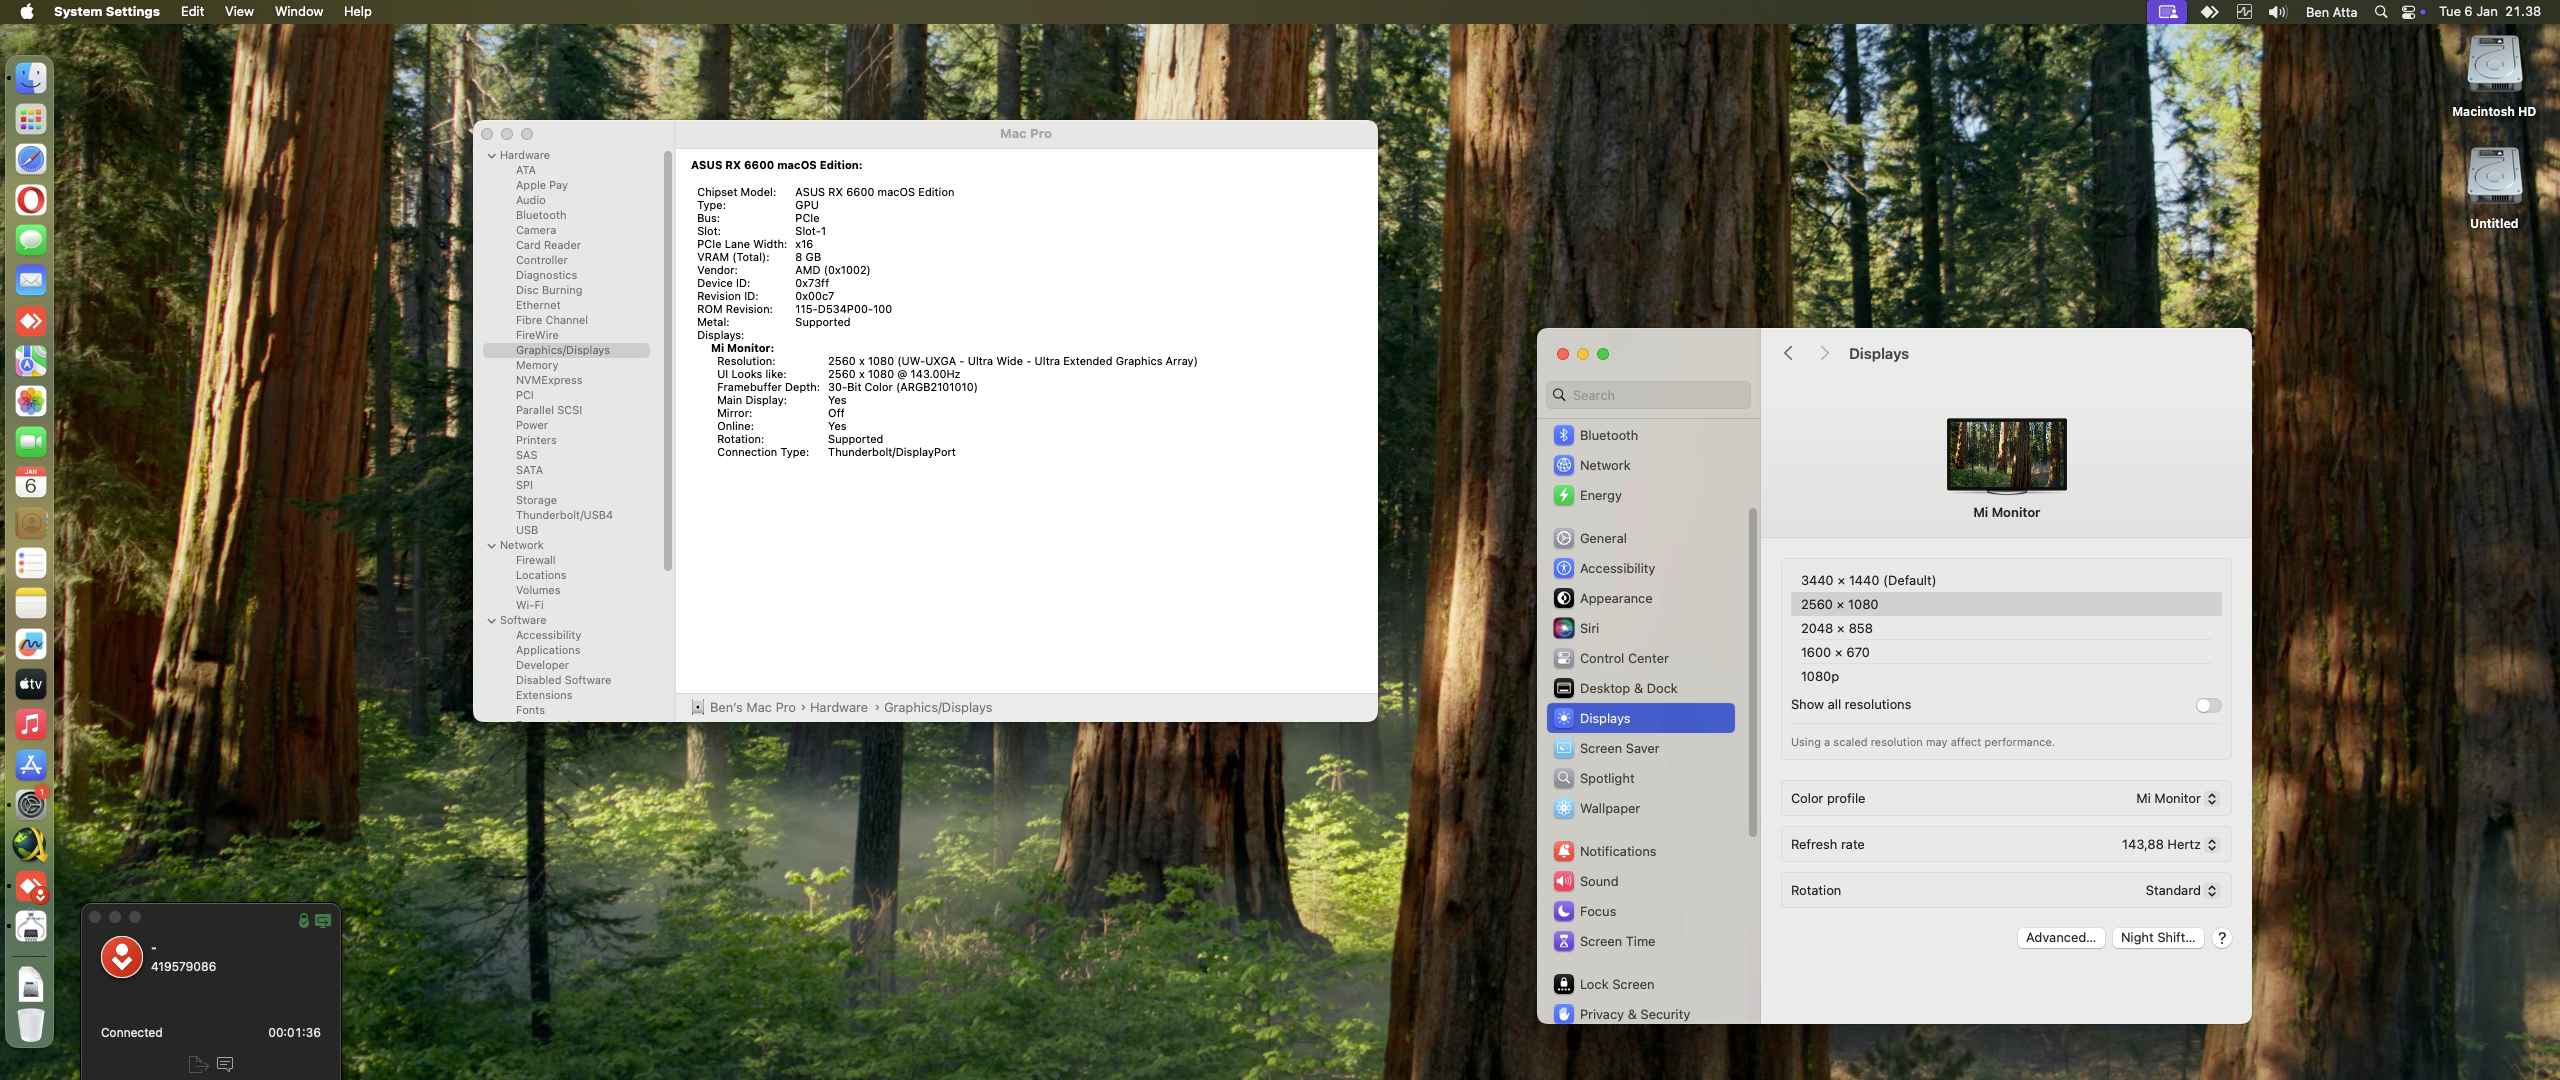This screenshot has height=1080, width=2560.
Task: Open the Help menu
Action: point(357,12)
